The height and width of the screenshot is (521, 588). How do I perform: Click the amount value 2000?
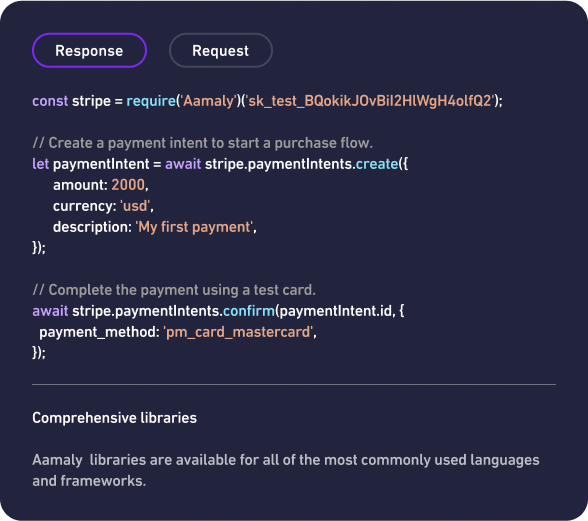pos(128,185)
